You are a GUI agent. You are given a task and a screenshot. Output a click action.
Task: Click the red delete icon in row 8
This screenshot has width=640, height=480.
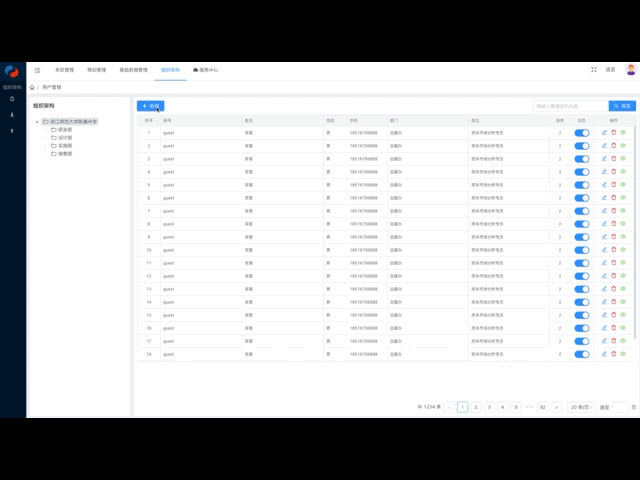(613, 224)
